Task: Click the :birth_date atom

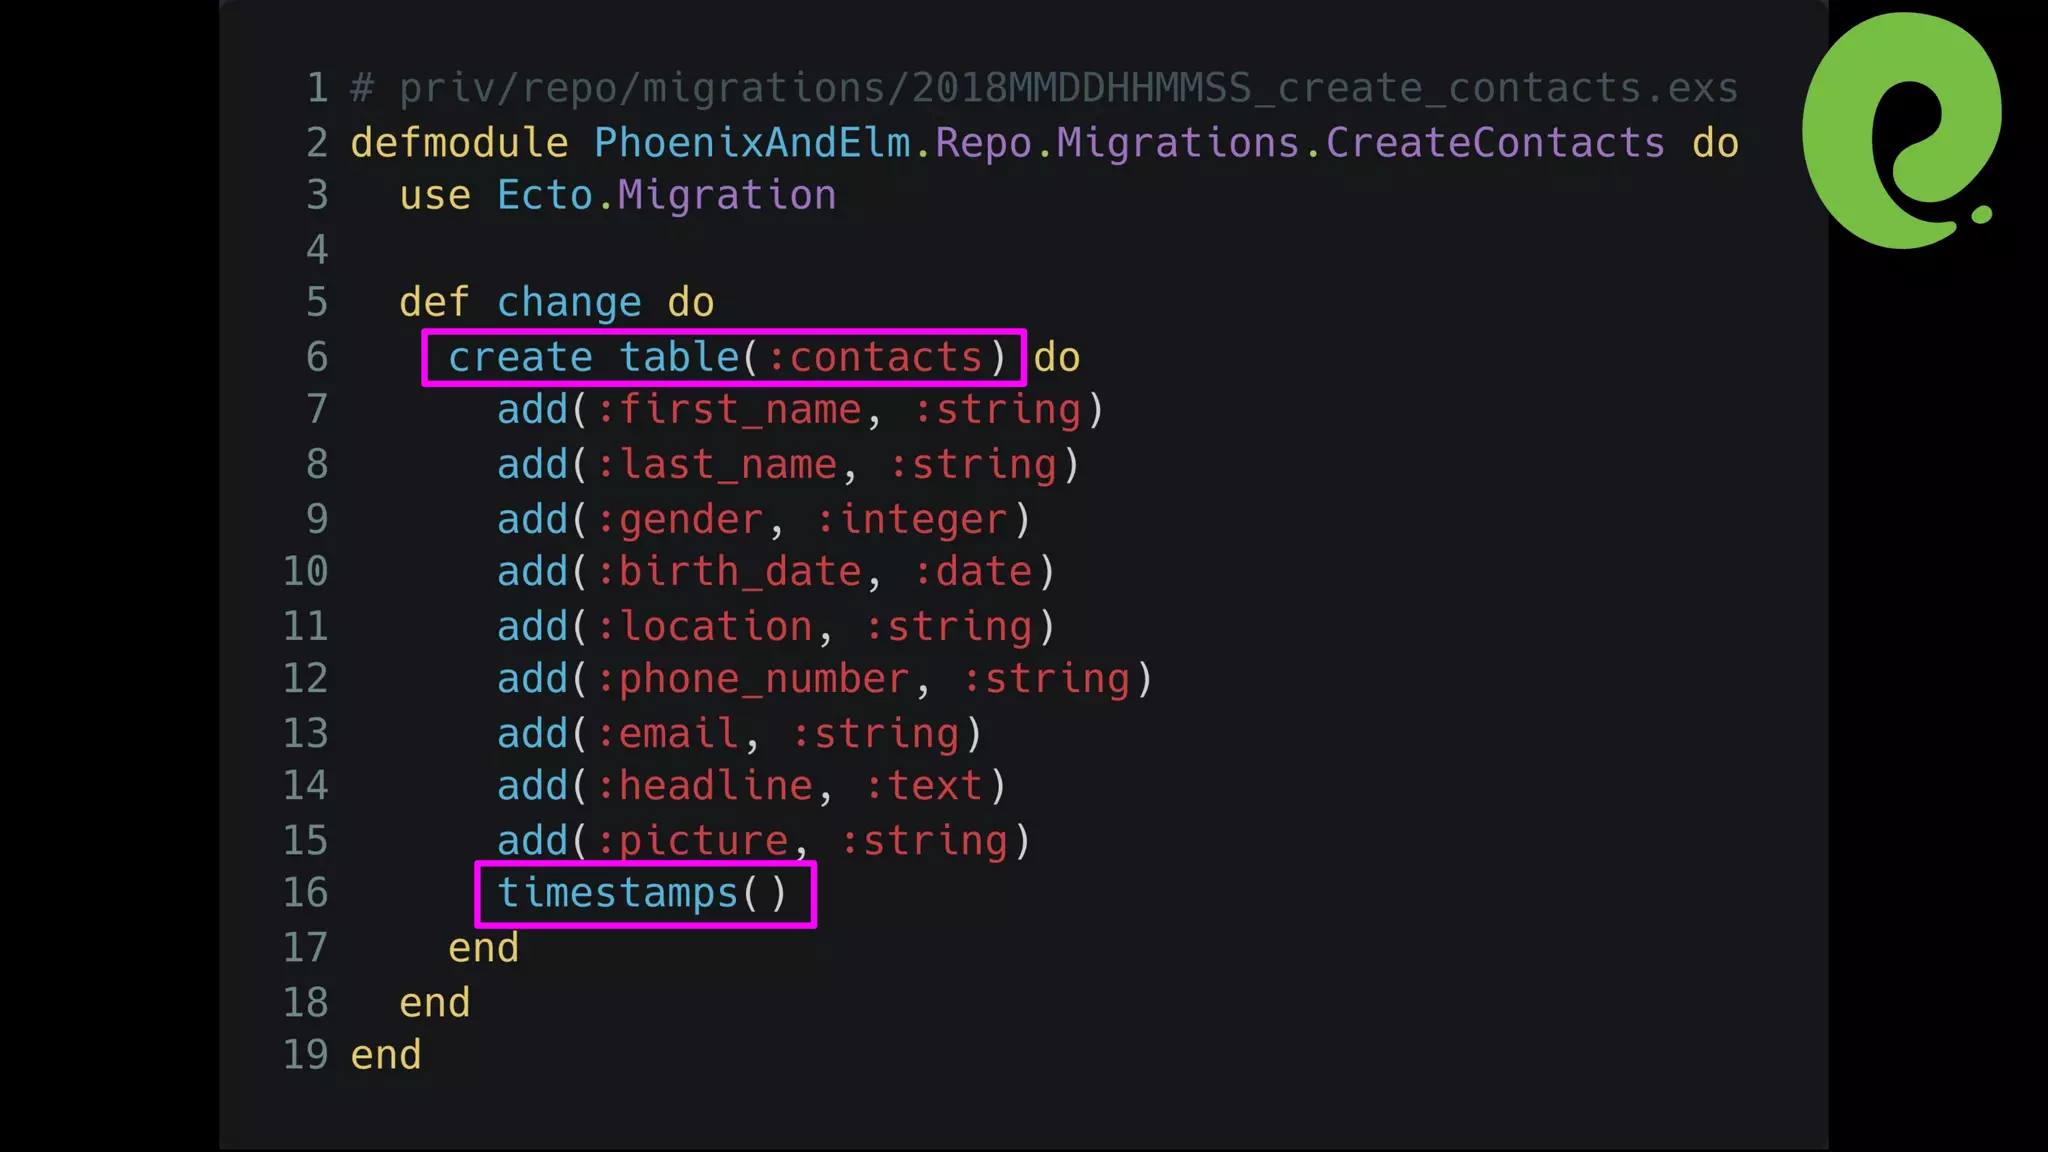Action: pos(729,572)
